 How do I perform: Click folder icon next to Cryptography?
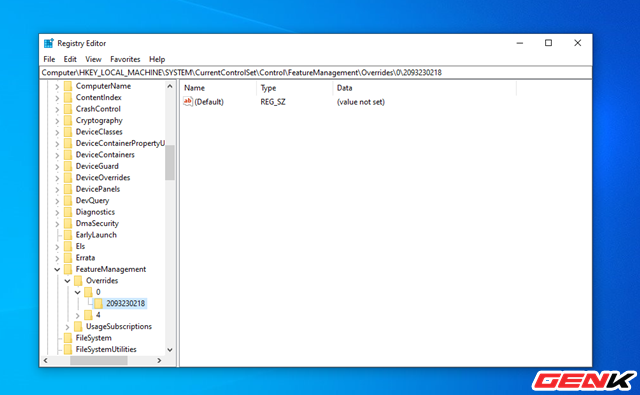pos(68,120)
